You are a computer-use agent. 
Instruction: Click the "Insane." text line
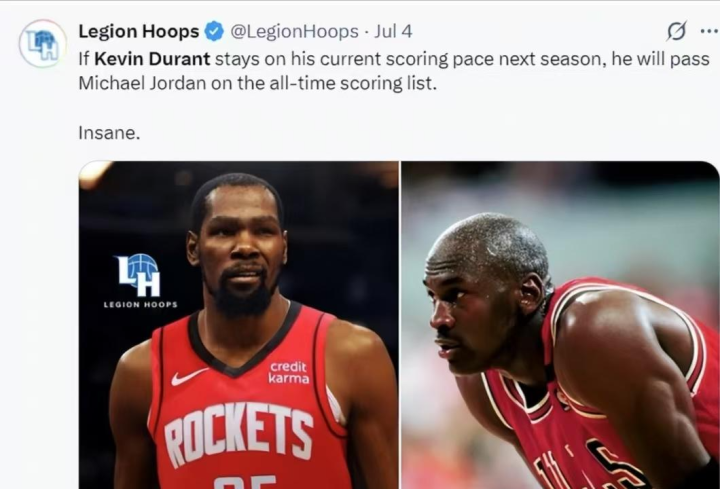point(109,133)
